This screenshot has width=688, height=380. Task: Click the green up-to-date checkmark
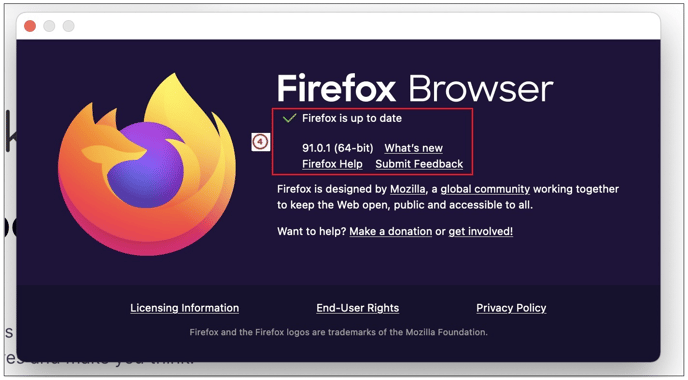pyautogui.click(x=290, y=118)
